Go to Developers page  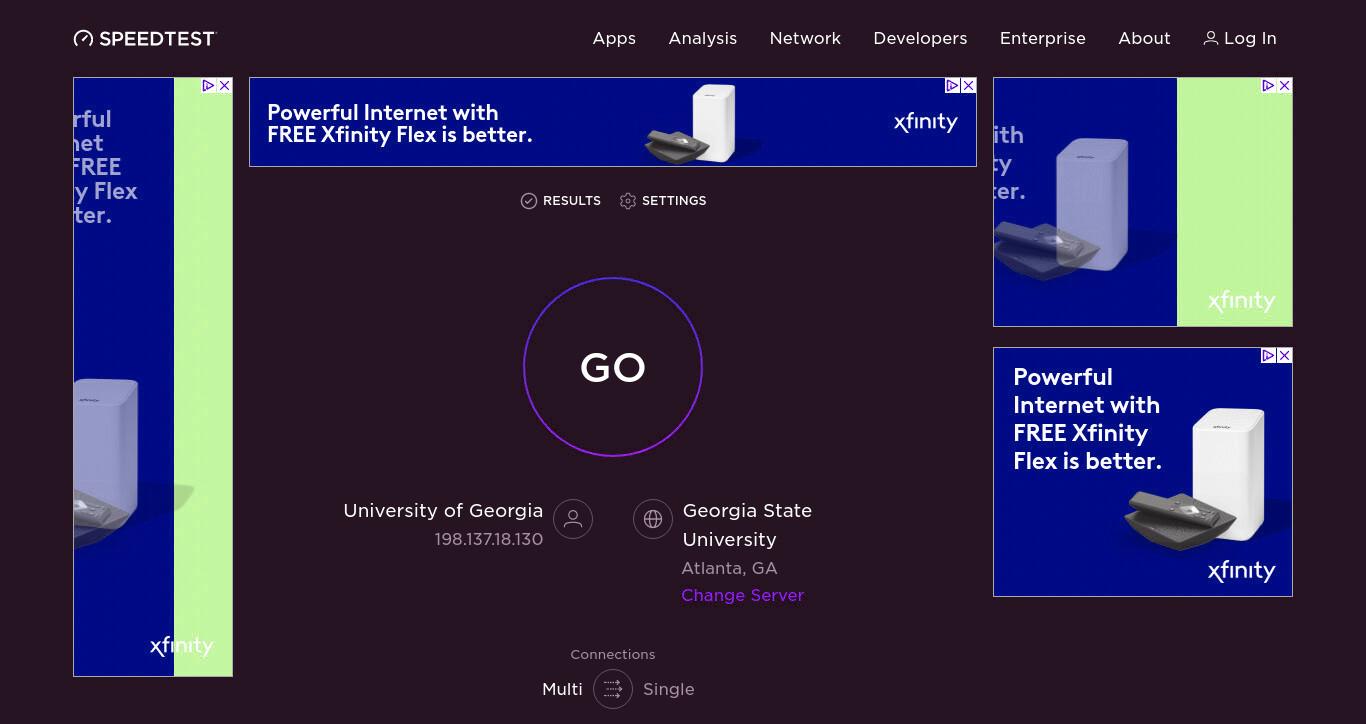(920, 38)
